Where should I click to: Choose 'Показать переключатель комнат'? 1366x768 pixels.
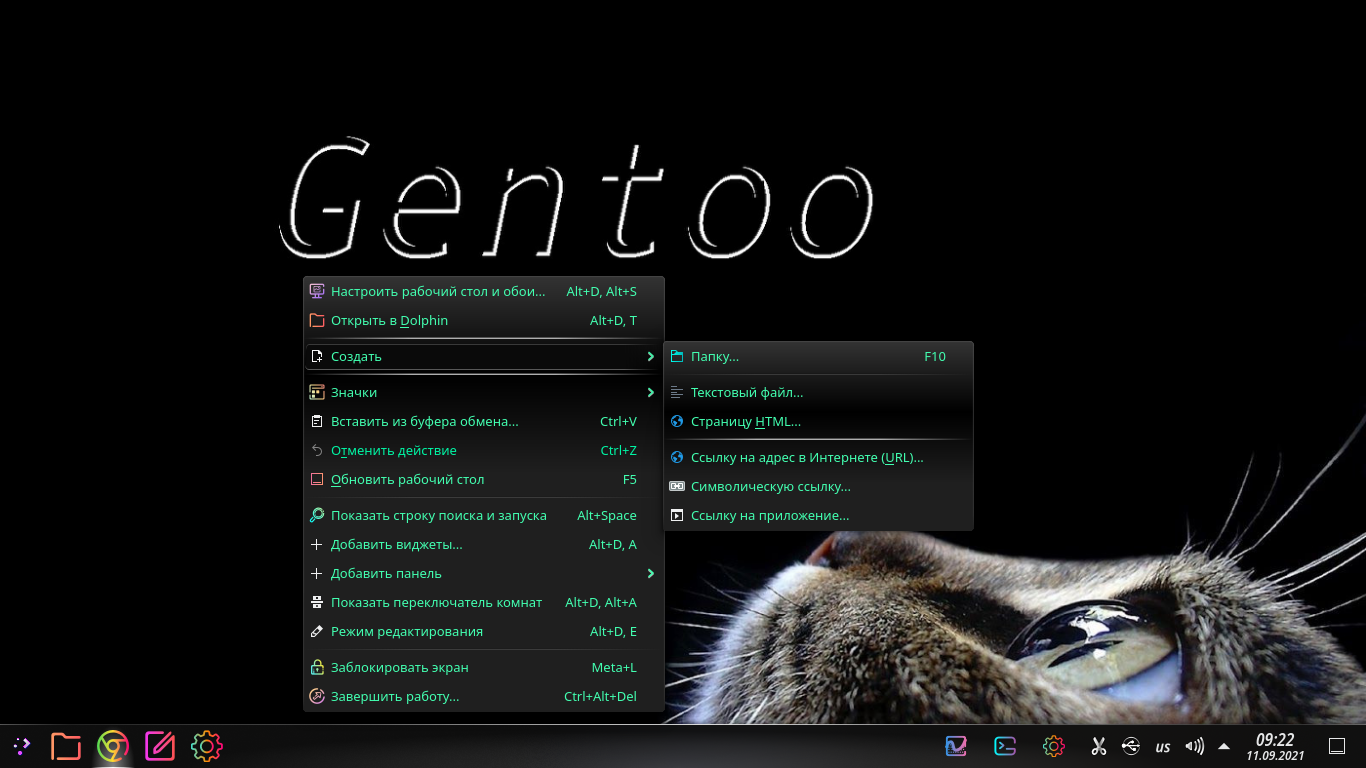484,602
